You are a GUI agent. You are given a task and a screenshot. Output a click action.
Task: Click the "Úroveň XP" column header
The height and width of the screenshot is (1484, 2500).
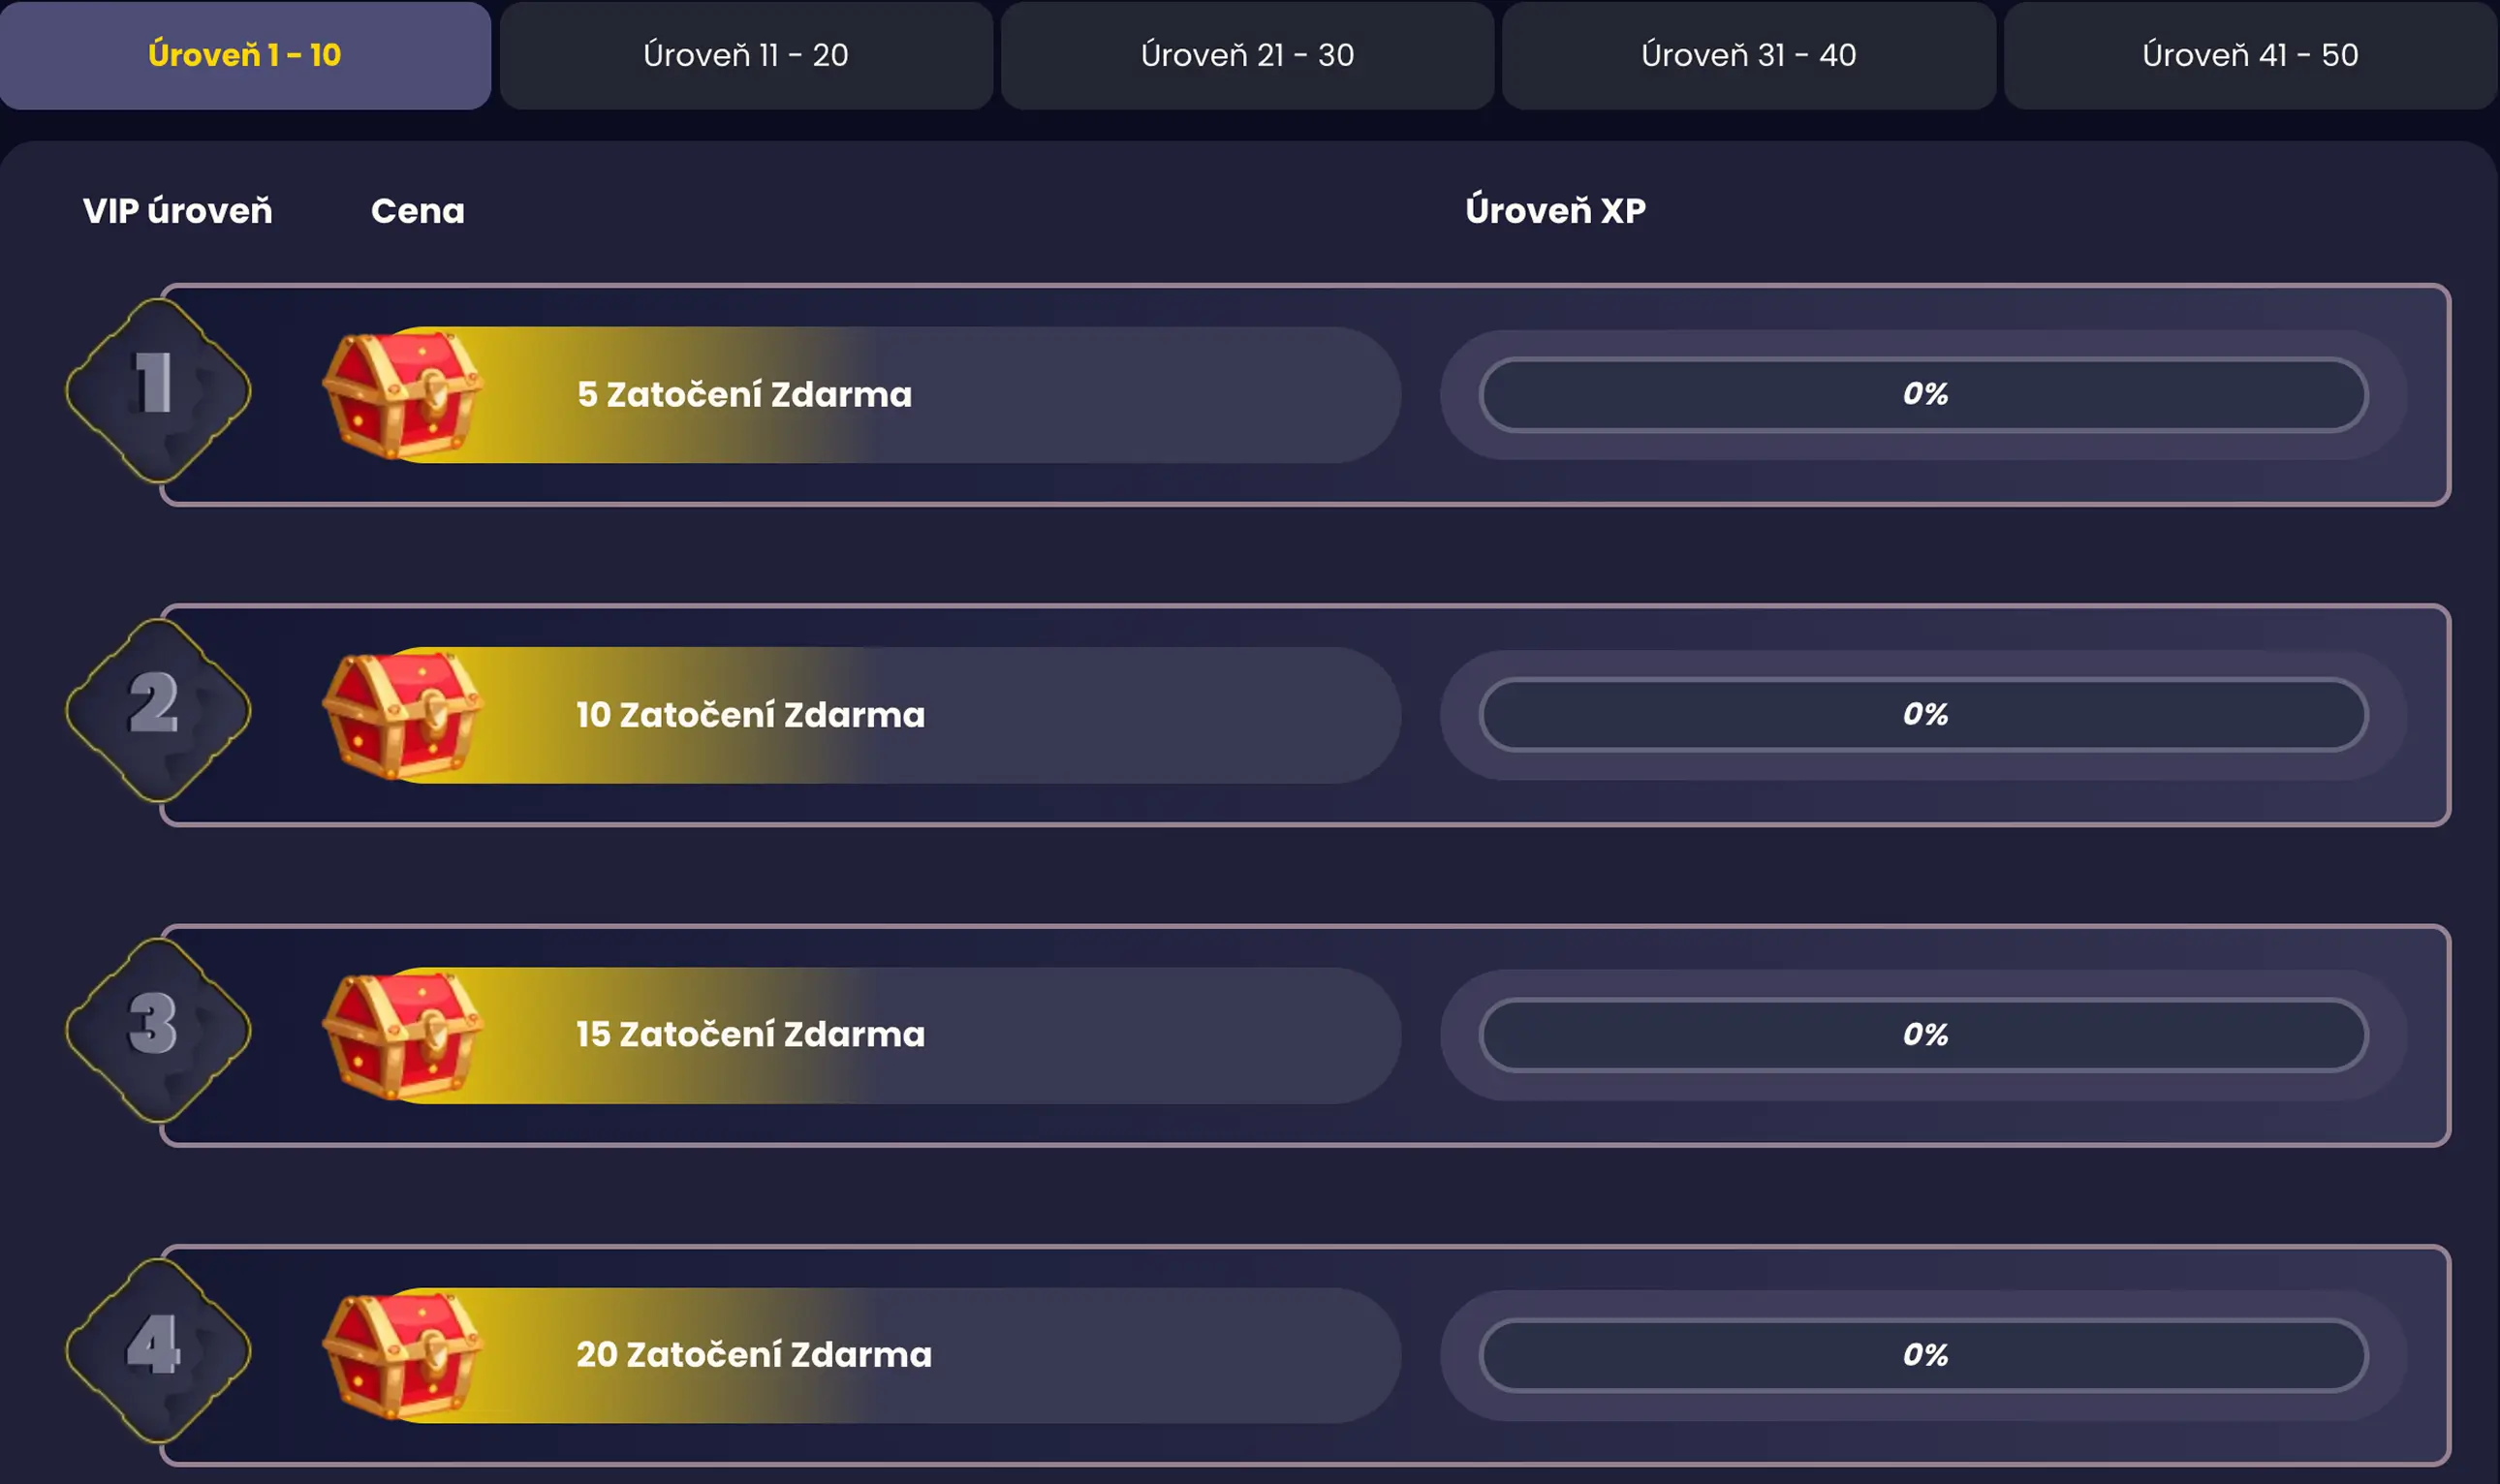pyautogui.click(x=1555, y=211)
